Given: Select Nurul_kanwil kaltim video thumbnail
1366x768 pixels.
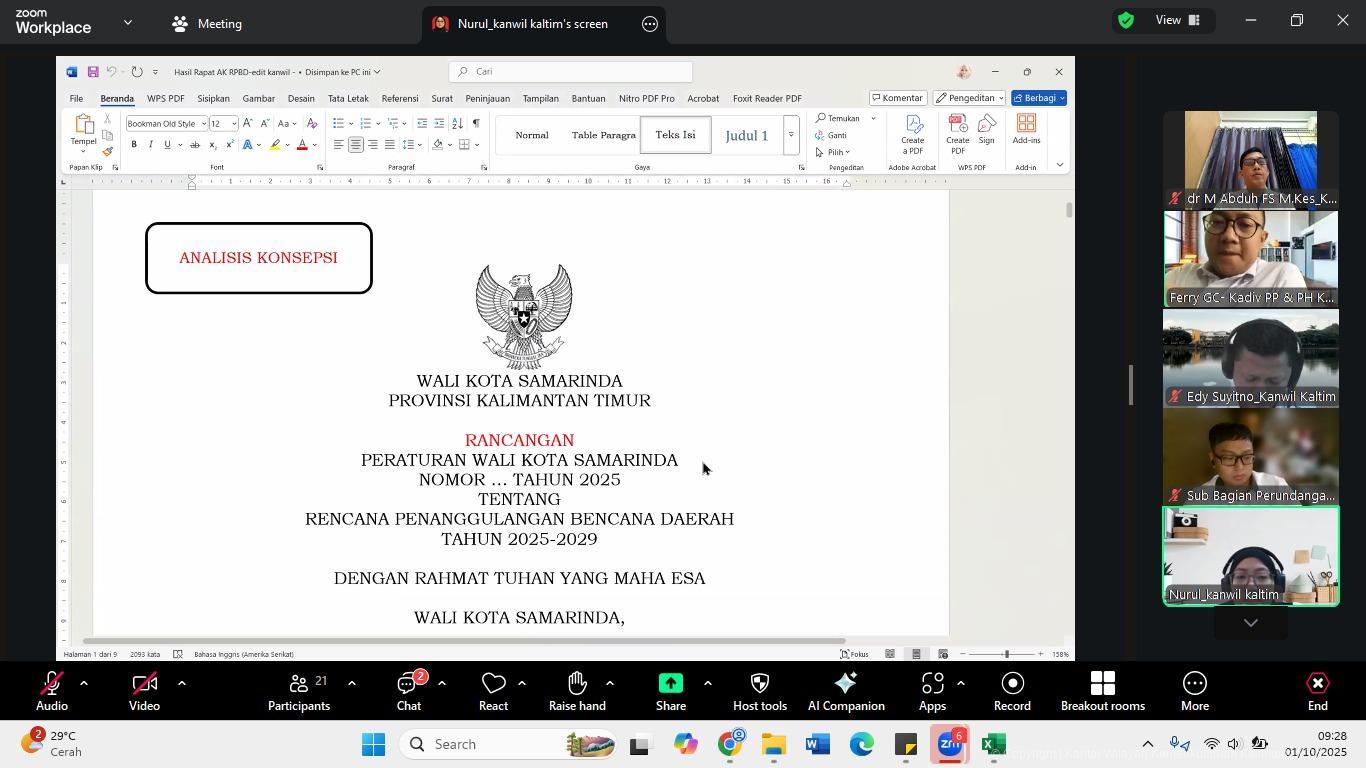Looking at the screenshot, I should tap(1250, 556).
